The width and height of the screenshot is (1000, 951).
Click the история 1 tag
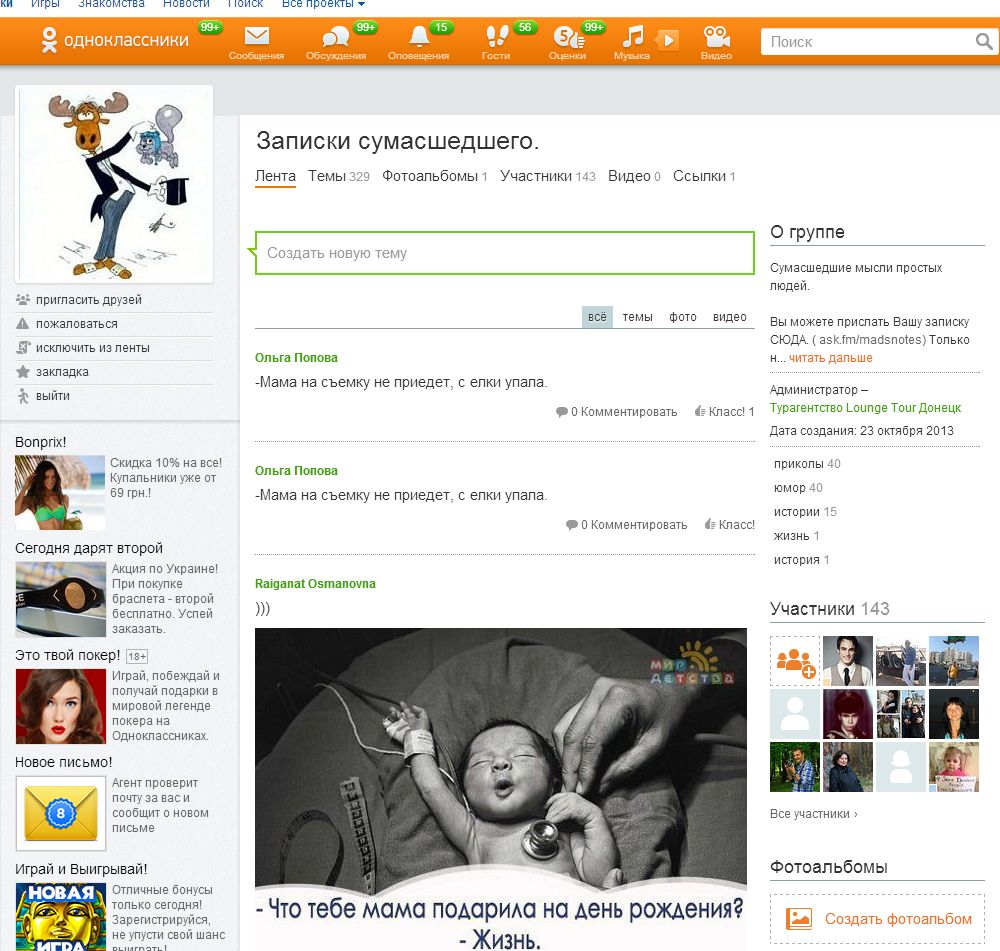pos(802,559)
